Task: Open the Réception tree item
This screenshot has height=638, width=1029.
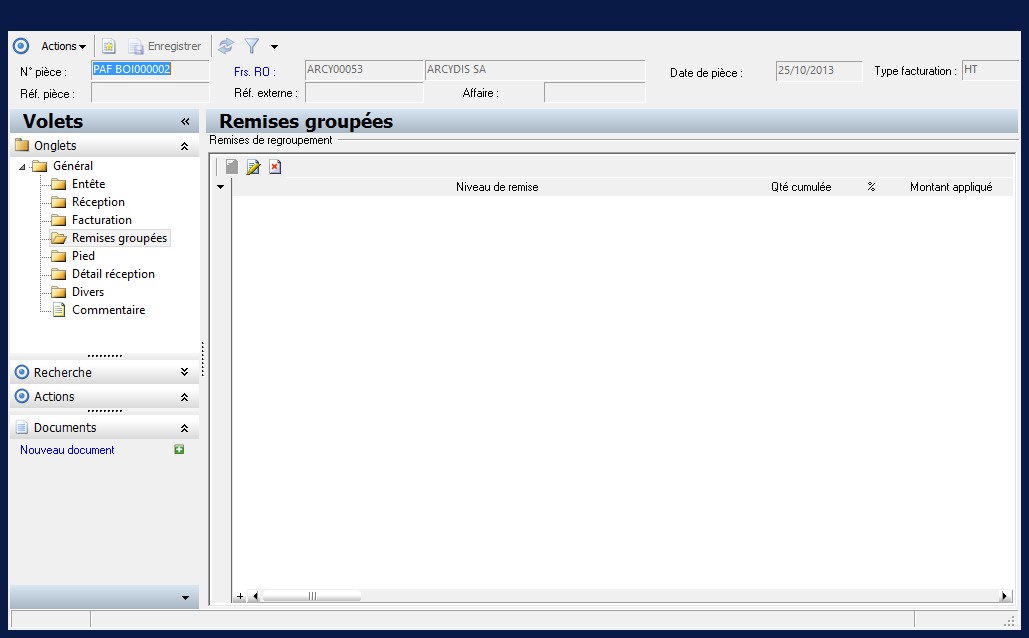Action: pyautogui.click(x=98, y=202)
